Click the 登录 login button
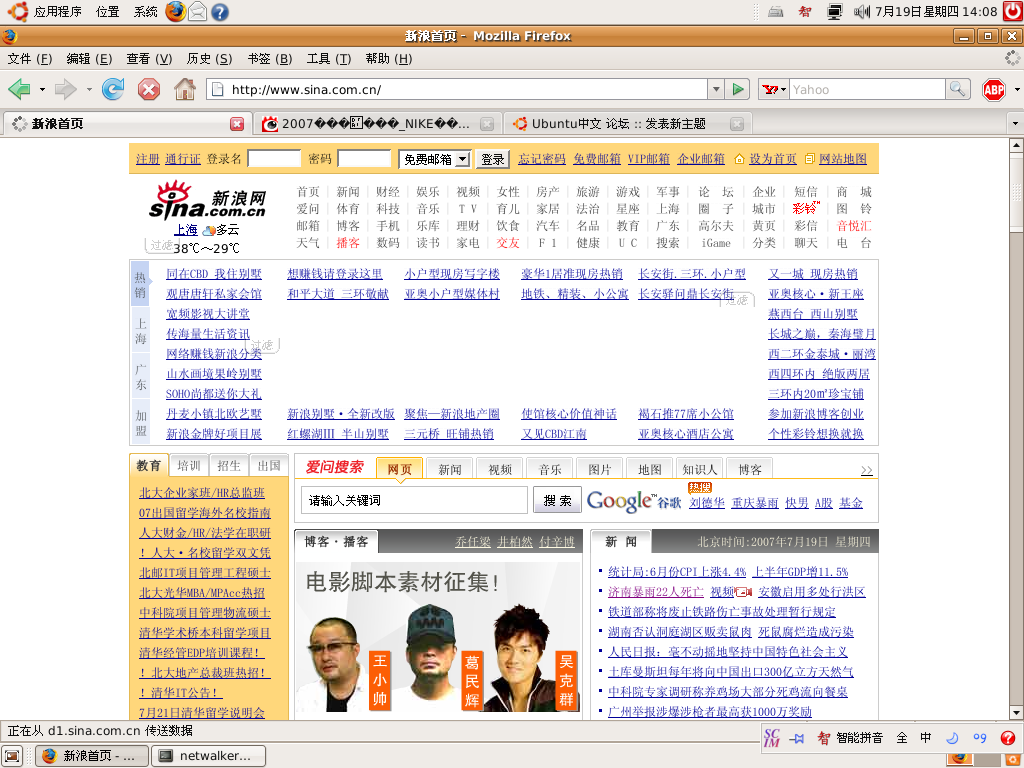Image resolution: width=1024 pixels, height=768 pixels. (x=492, y=159)
